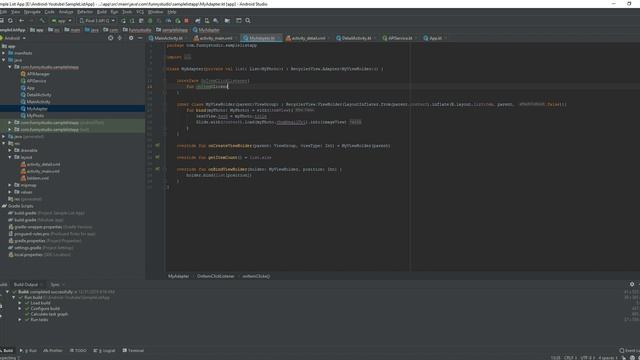Click the Make Project hammer icon

(x=42, y=20)
